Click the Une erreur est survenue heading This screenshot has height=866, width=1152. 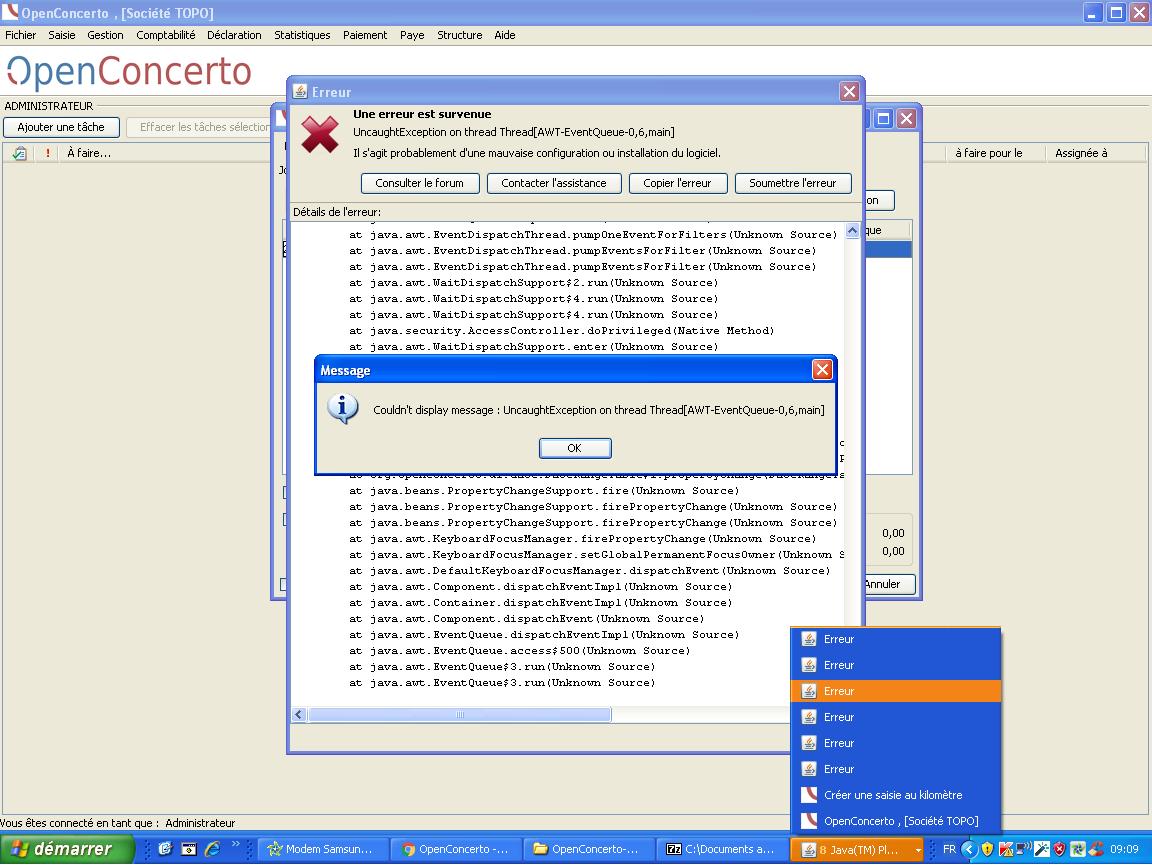click(422, 114)
